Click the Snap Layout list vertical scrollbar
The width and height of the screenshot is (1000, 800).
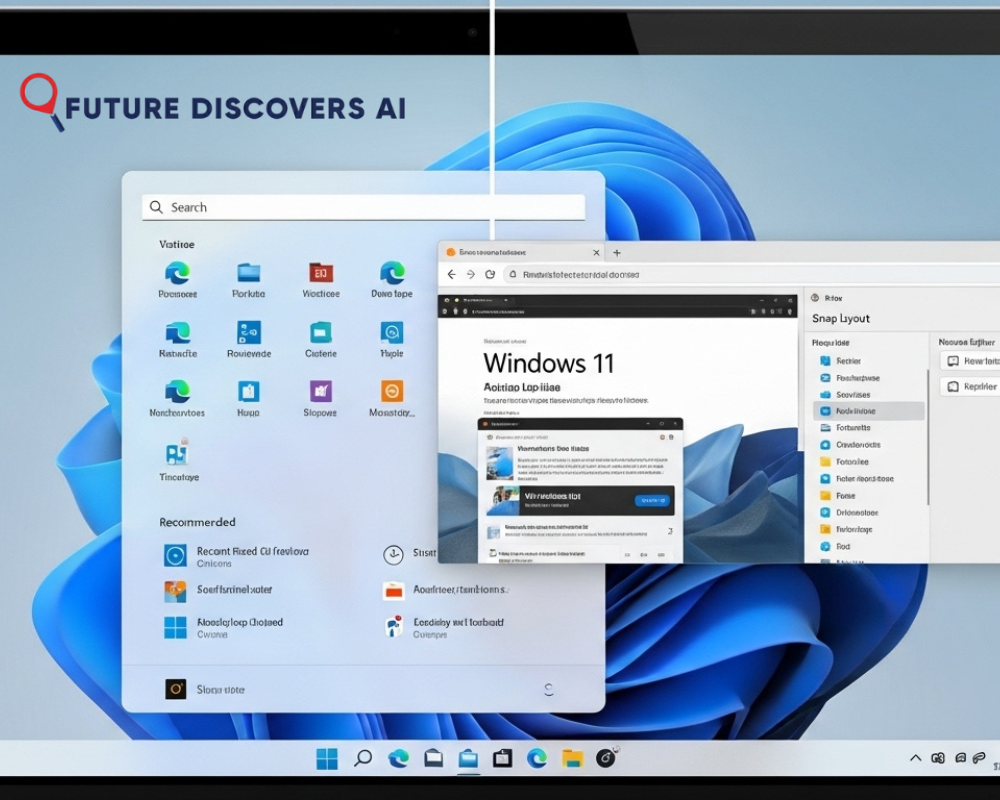click(928, 440)
